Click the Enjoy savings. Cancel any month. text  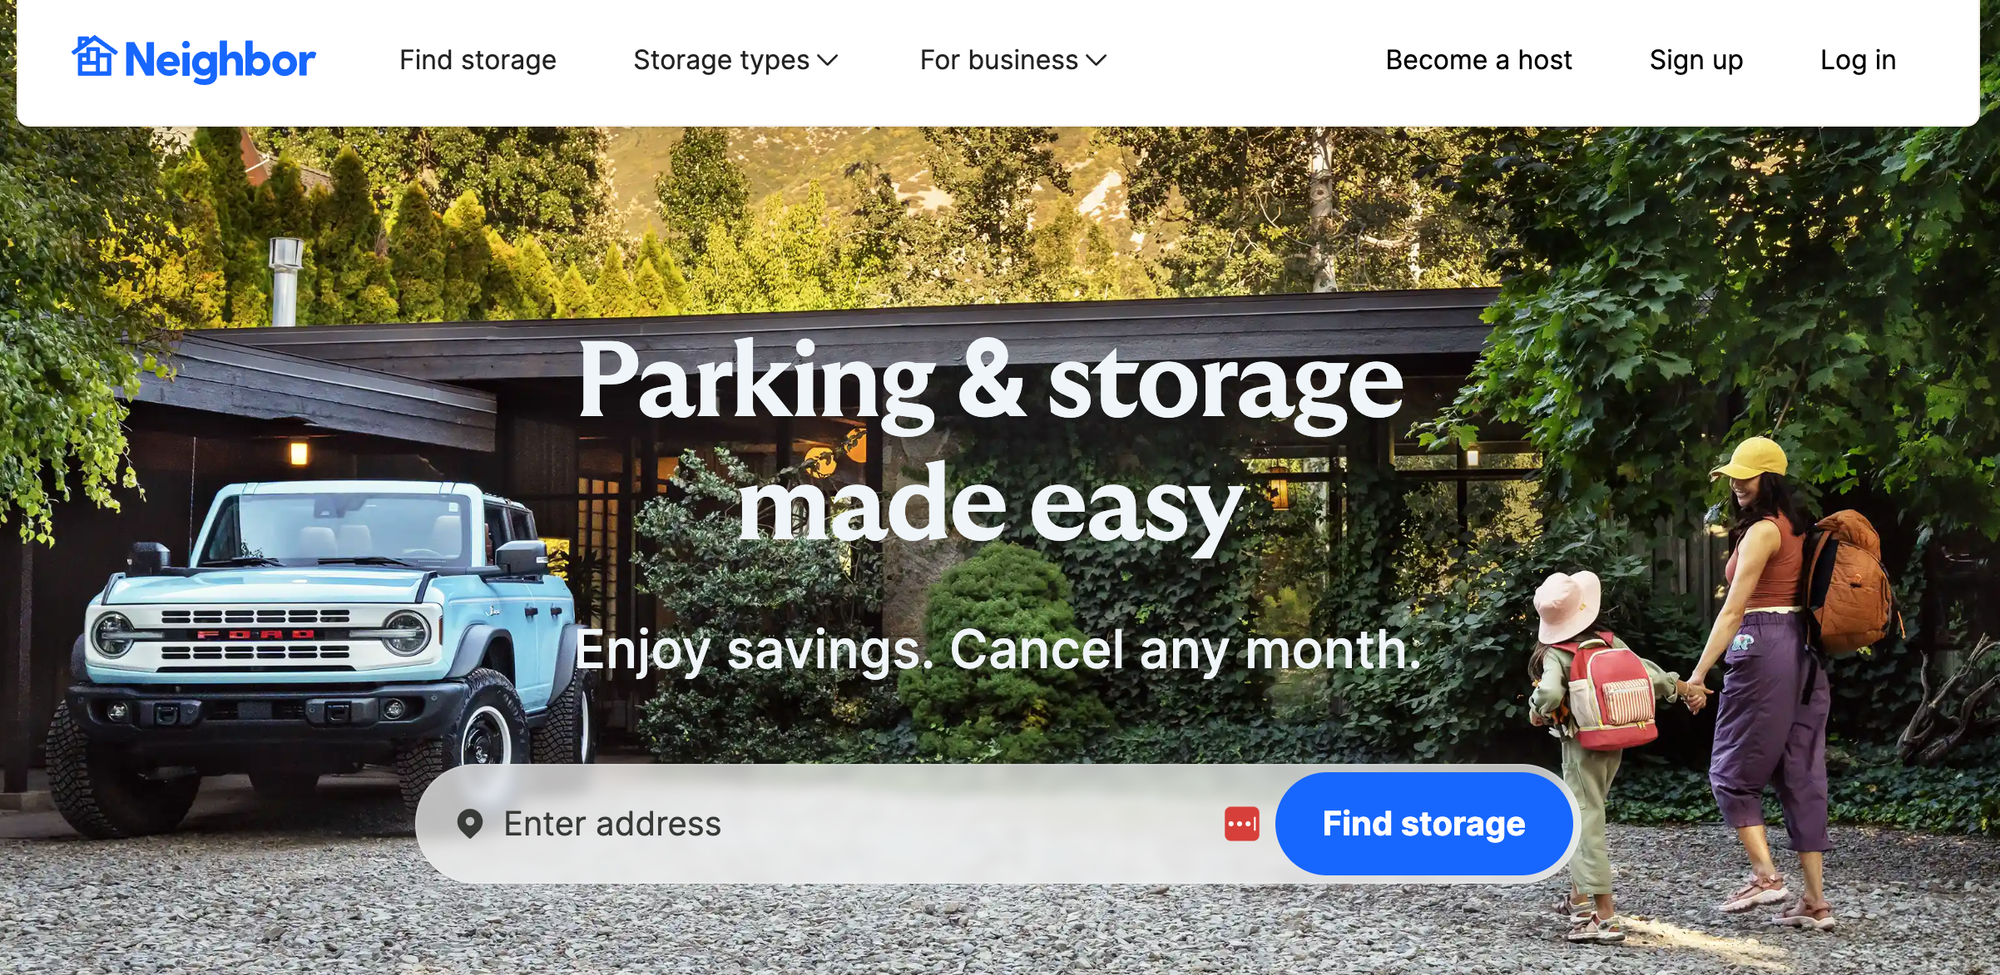(x=998, y=650)
